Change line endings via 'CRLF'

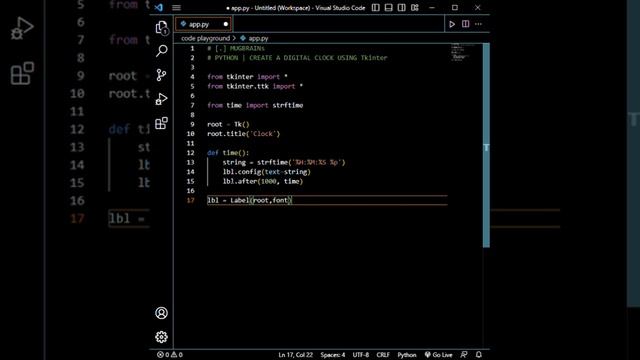tap(383, 355)
